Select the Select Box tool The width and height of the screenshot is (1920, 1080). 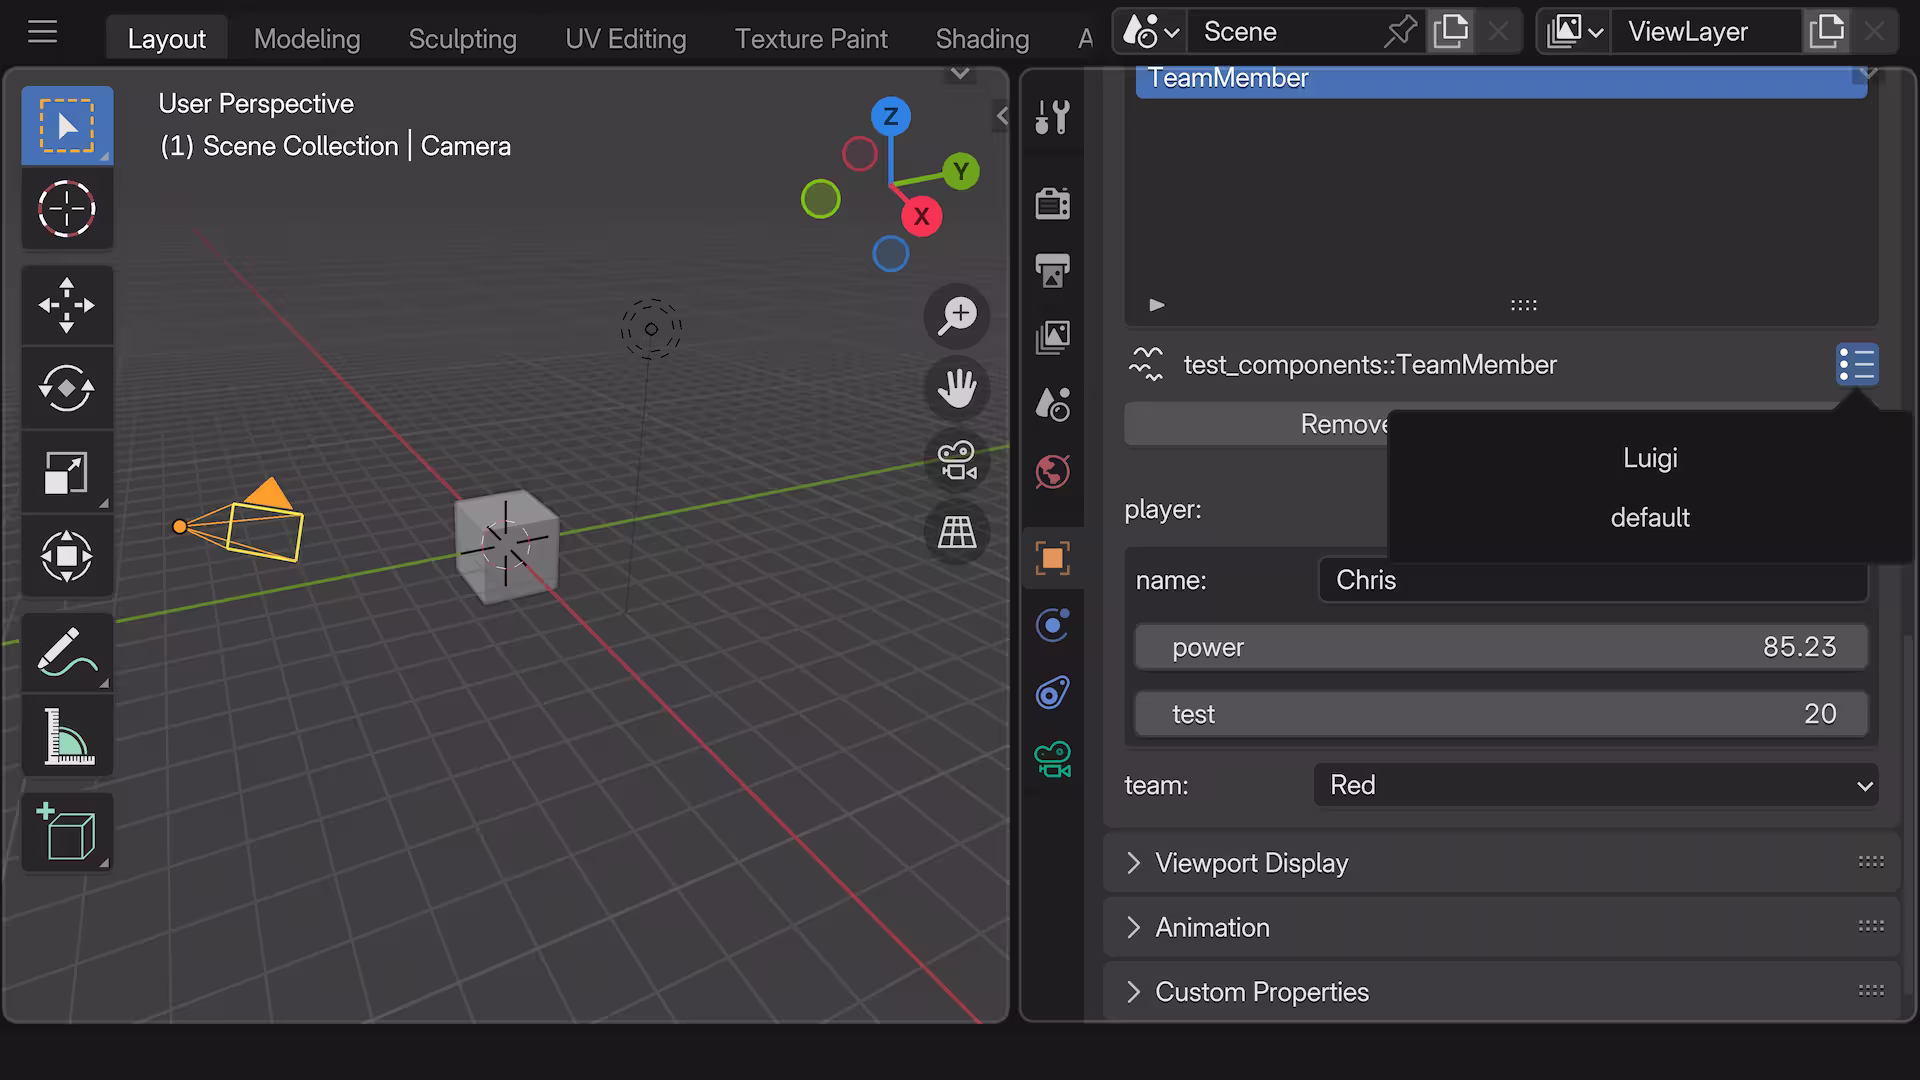[x=67, y=126]
